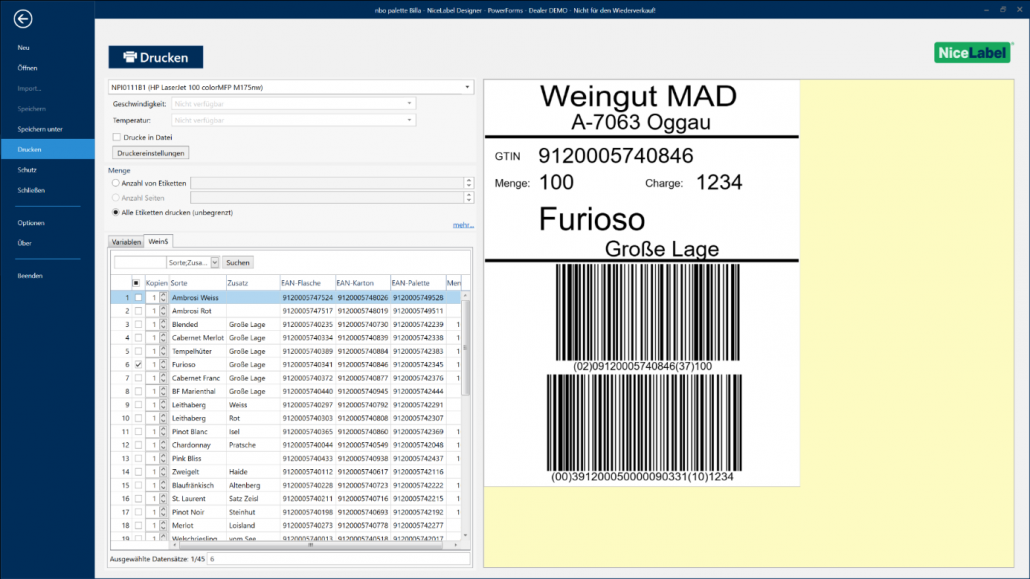The height and width of the screenshot is (579, 1030).
Task: Check the Ambrosi Weiss row checkbox
Action: [138, 298]
